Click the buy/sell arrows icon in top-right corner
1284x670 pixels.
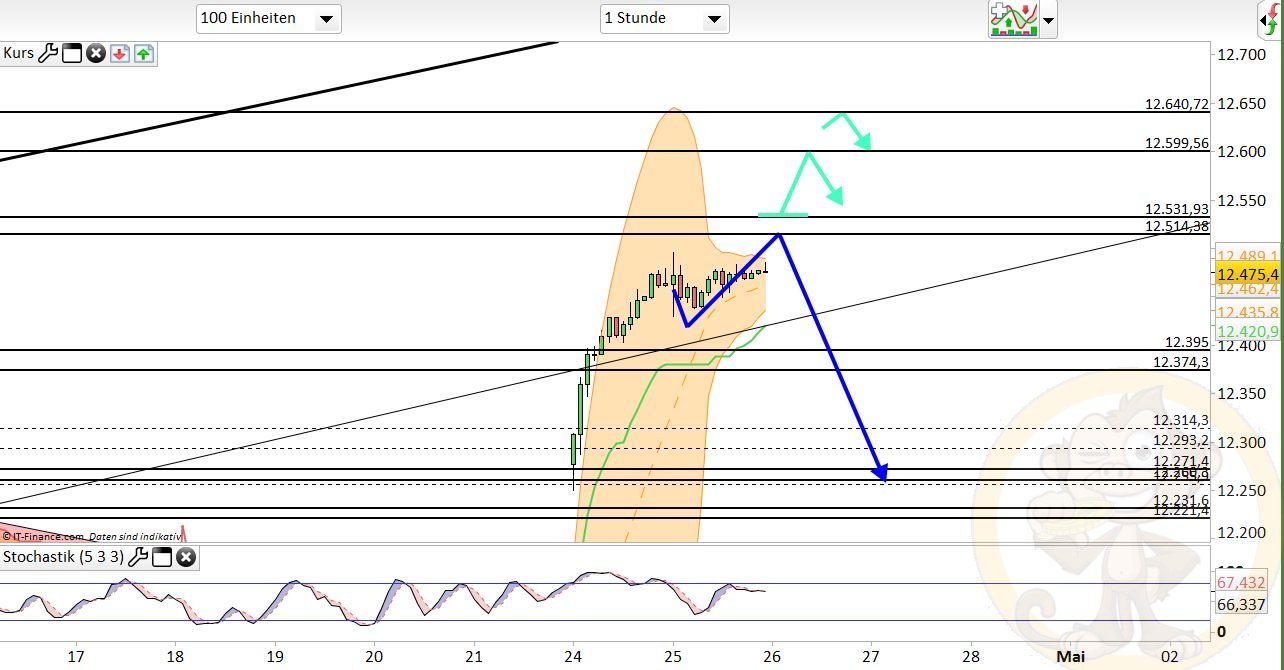(x=1272, y=18)
